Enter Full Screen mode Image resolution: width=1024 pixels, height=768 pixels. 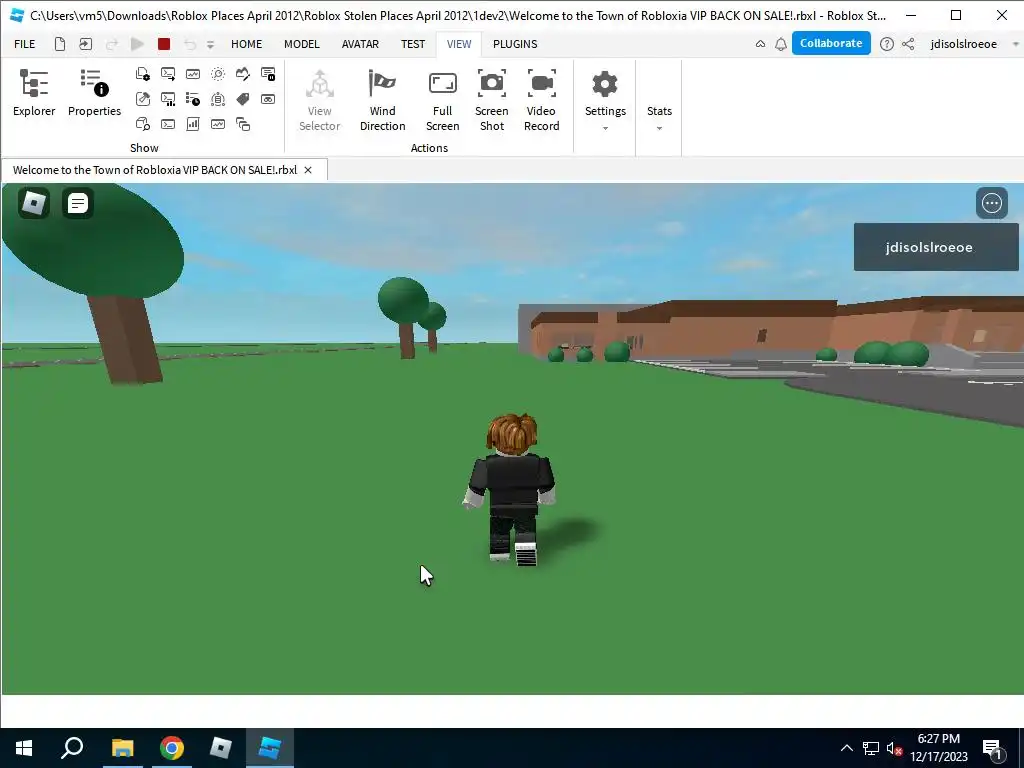[442, 101]
